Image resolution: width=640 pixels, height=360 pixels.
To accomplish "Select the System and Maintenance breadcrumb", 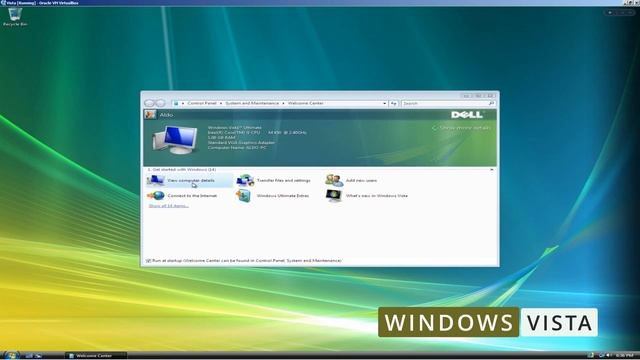I will point(252,104).
